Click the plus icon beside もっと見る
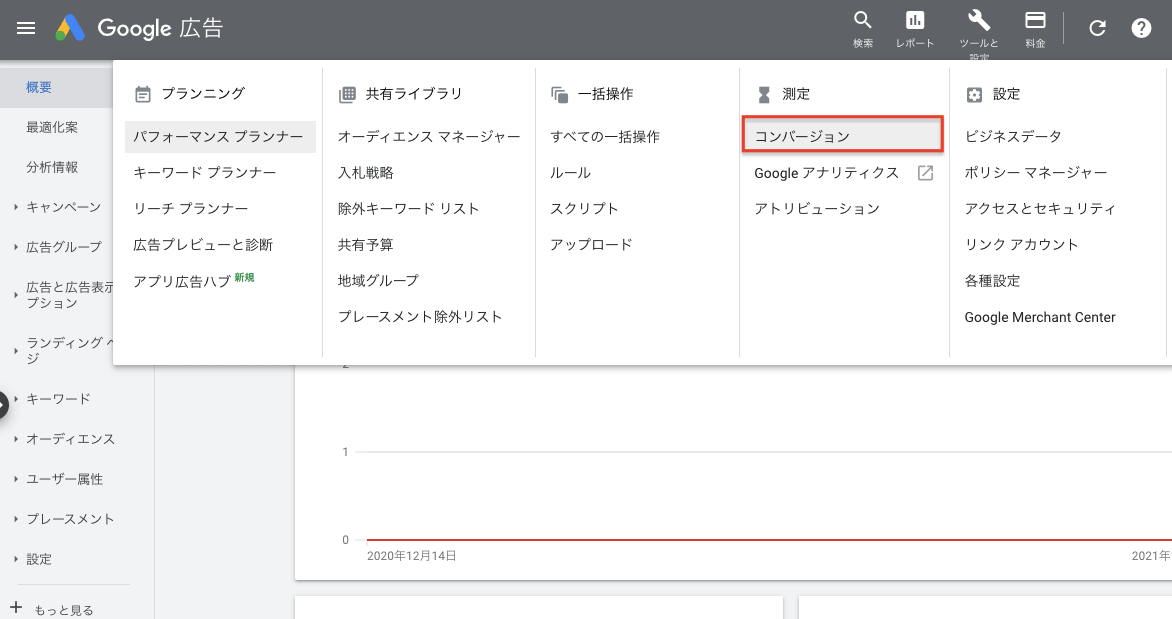 click(x=16, y=608)
